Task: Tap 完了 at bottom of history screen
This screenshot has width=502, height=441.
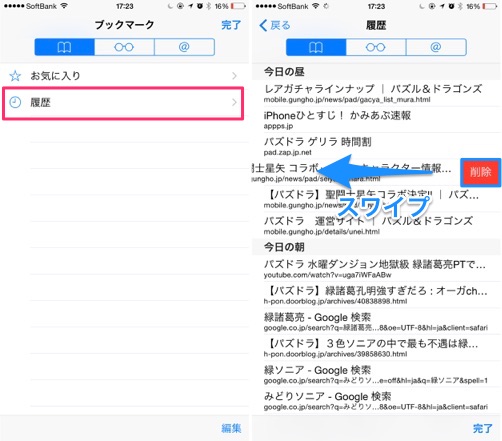Action: [x=482, y=428]
